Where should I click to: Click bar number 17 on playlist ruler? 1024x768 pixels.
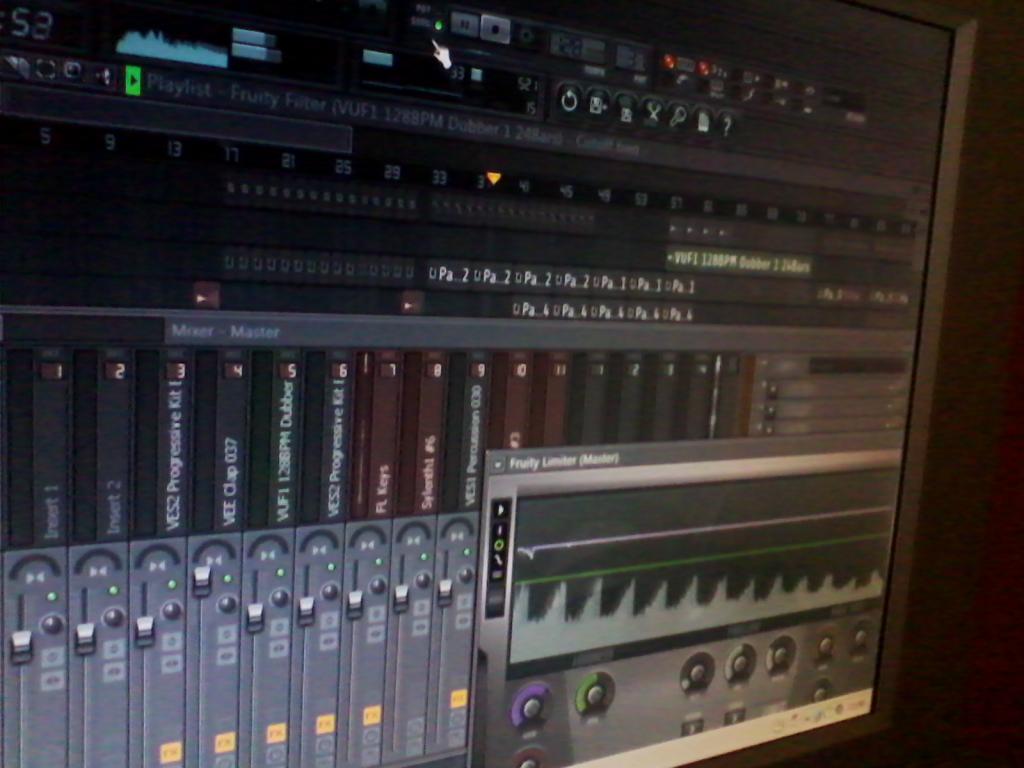[231, 154]
